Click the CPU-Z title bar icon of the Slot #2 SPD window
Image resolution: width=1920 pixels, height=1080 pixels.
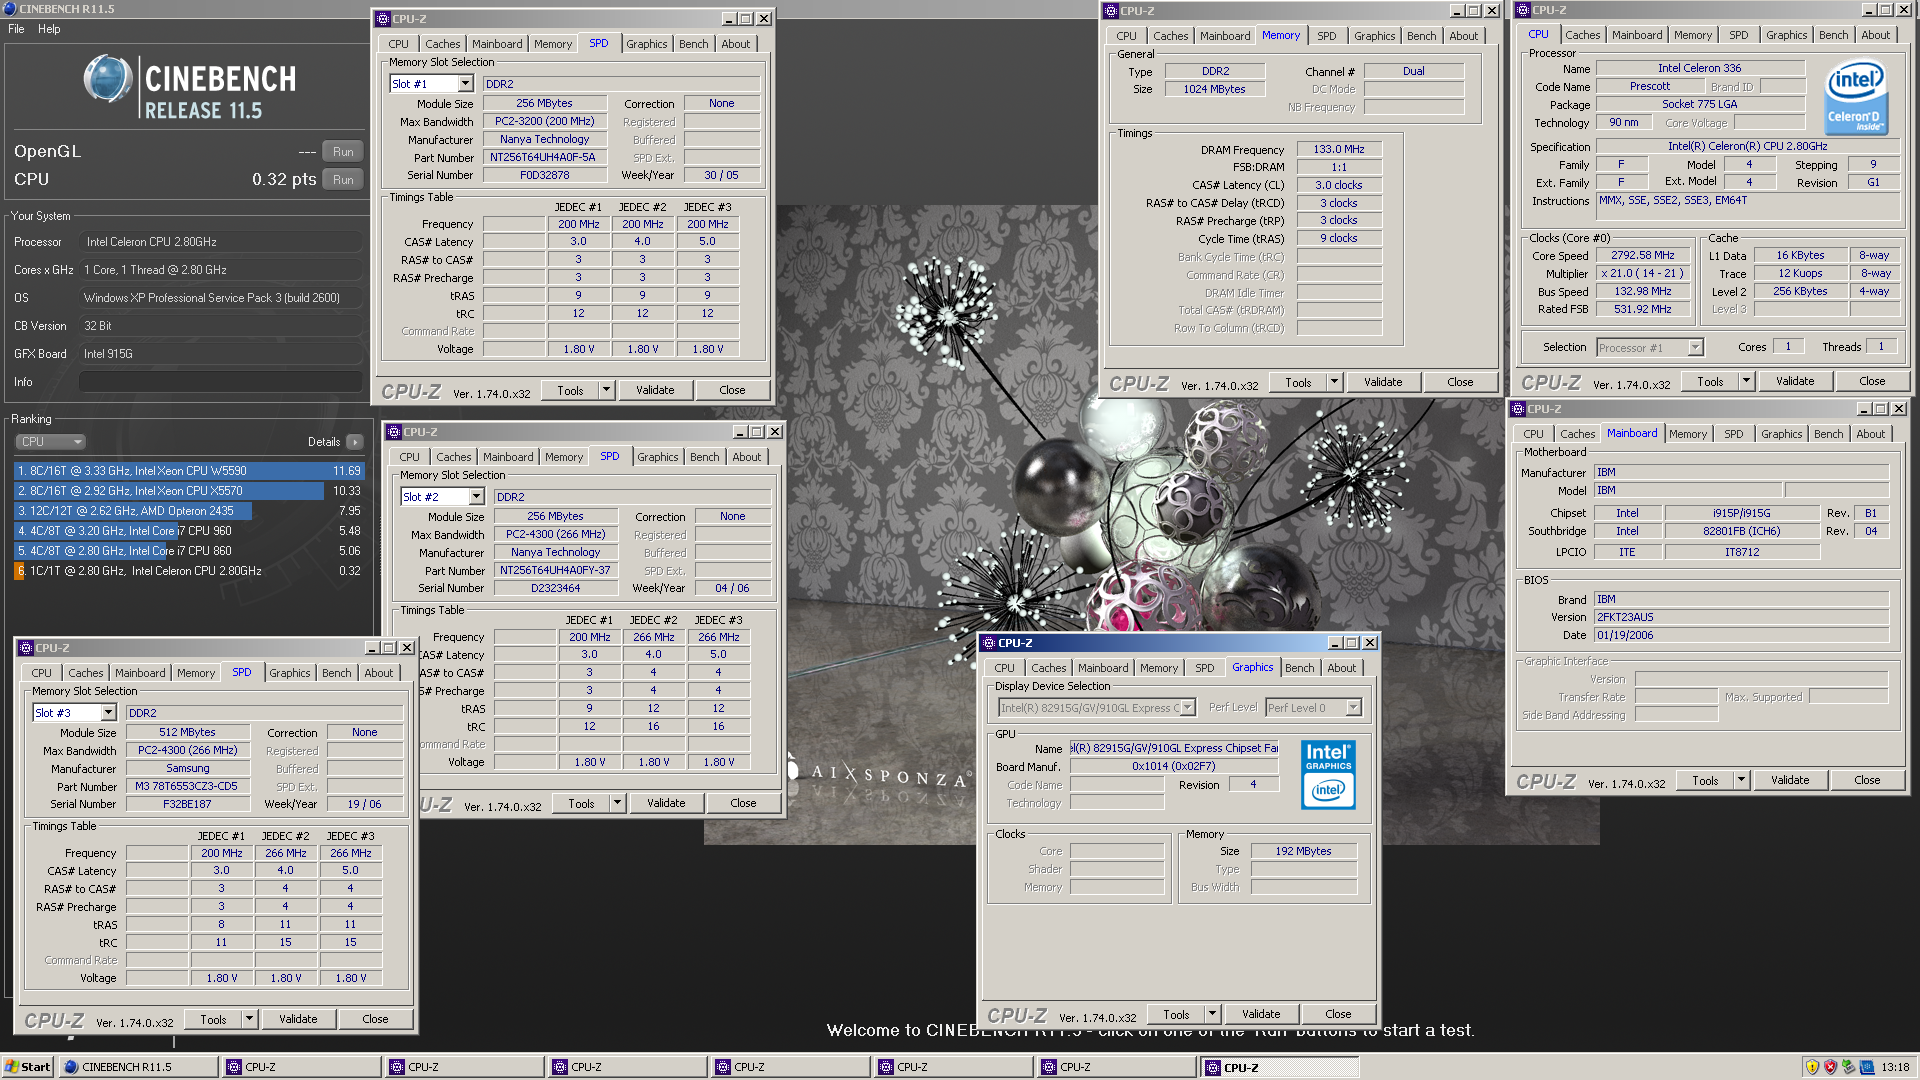pyautogui.click(x=394, y=432)
